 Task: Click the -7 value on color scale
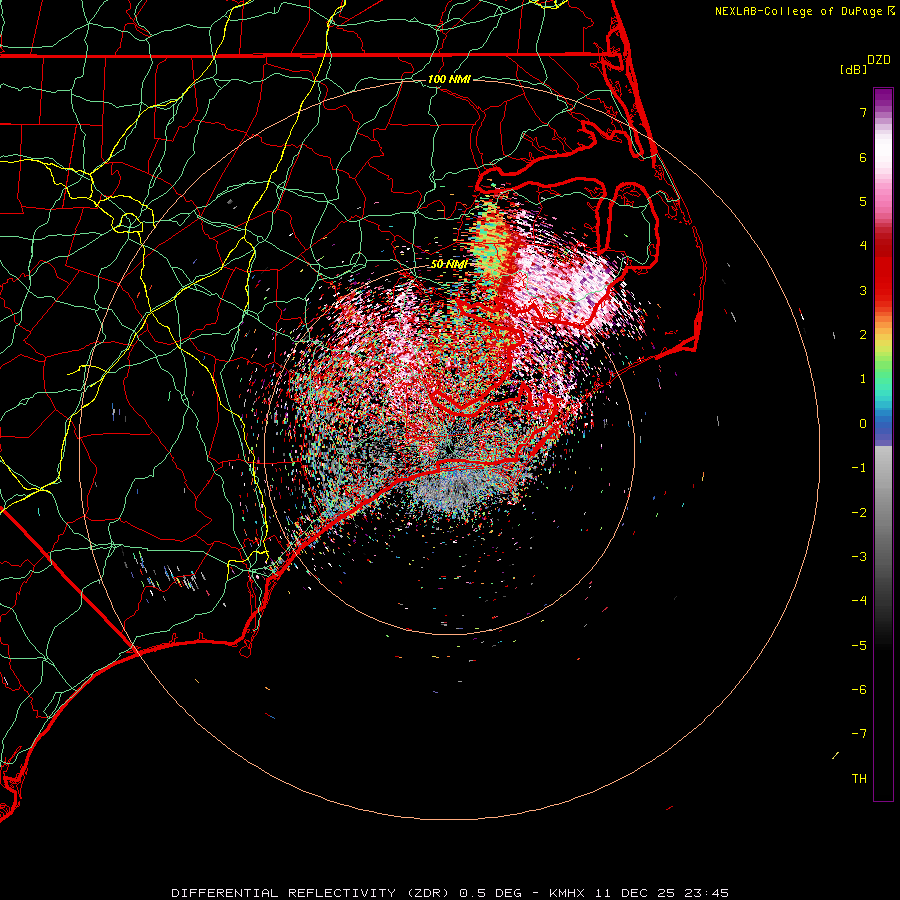tap(859, 734)
